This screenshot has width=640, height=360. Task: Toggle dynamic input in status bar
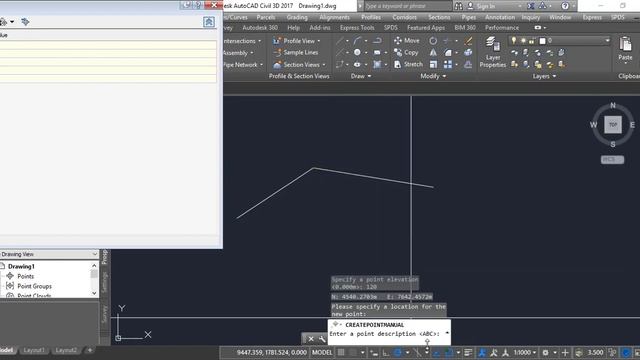point(374,352)
